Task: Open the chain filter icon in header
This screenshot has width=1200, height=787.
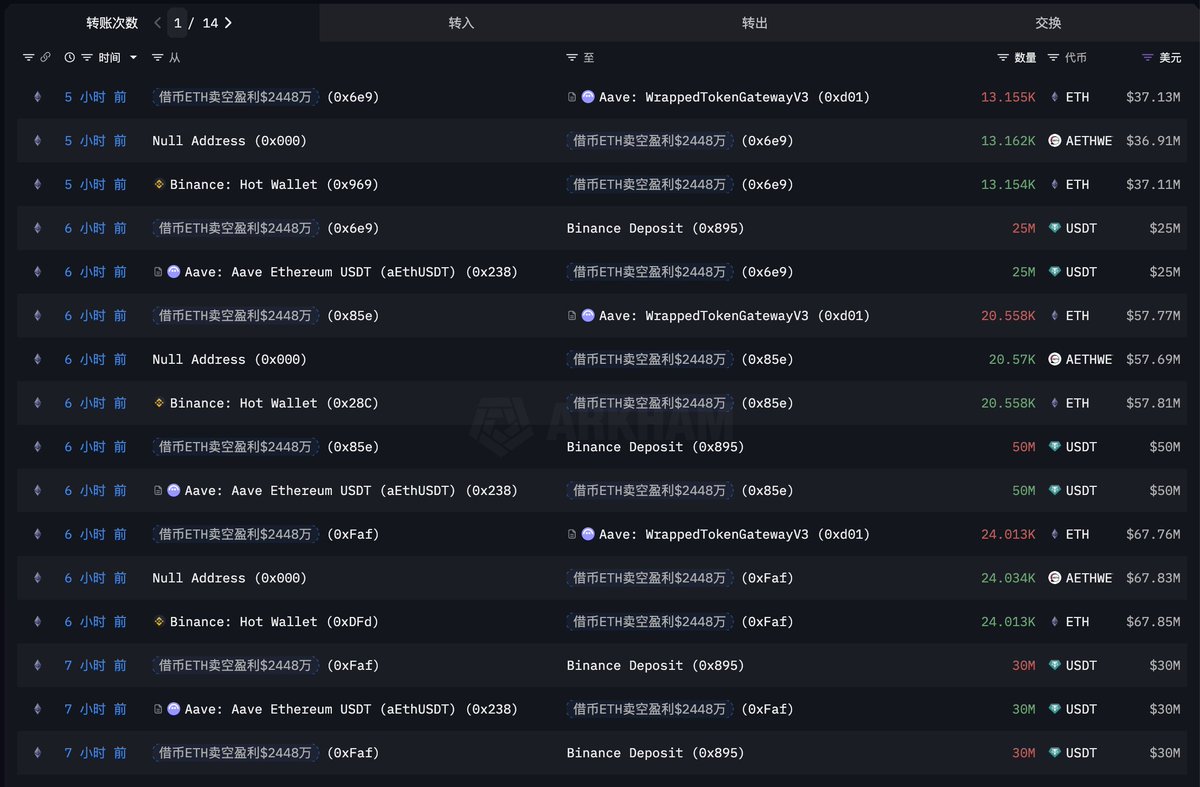Action: click(28, 58)
